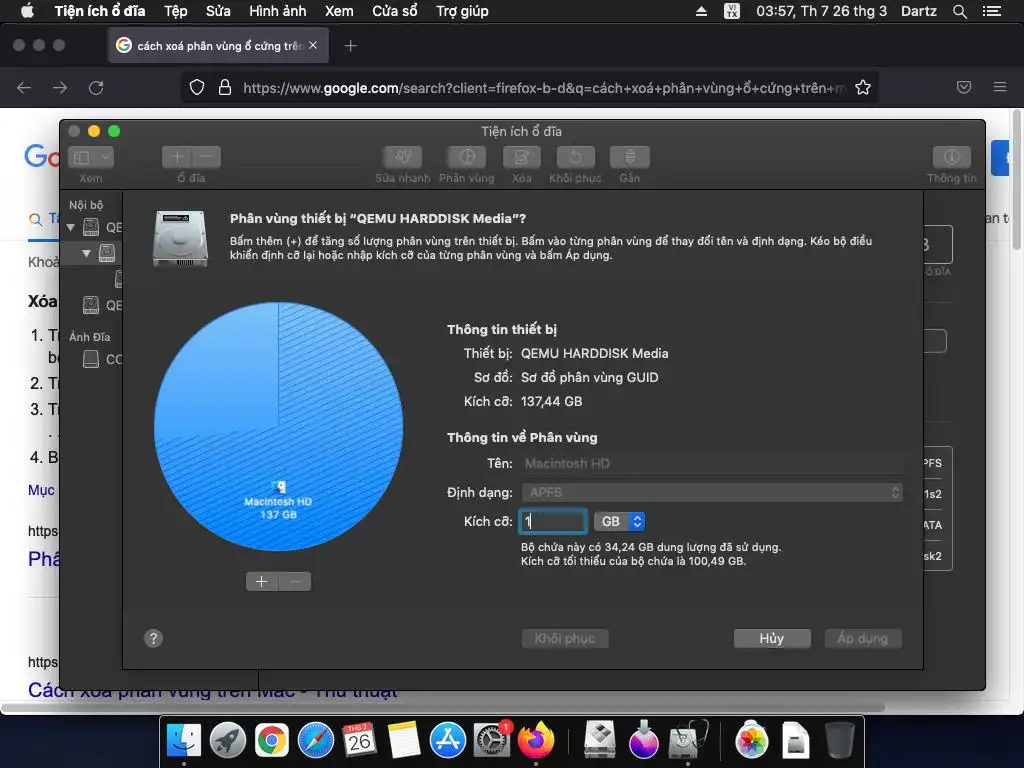Collapse the nested container disclosure triangle
The image size is (1024, 768).
click(x=86, y=253)
